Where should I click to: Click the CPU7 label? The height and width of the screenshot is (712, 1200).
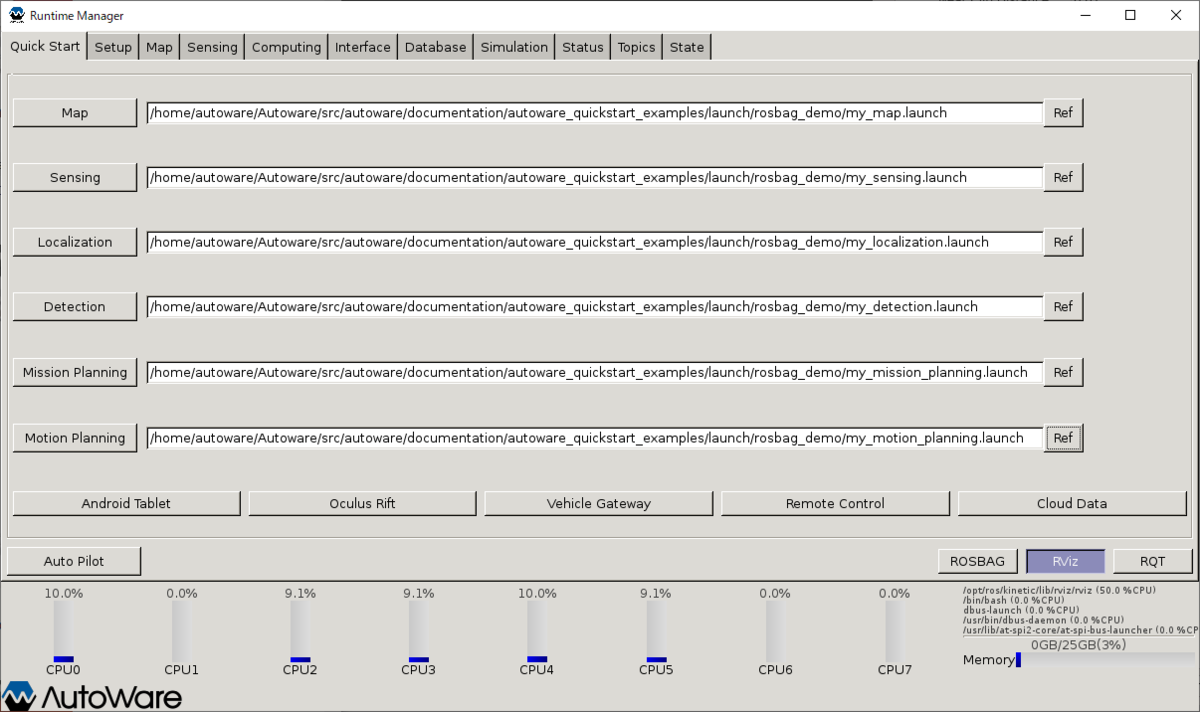click(895, 669)
